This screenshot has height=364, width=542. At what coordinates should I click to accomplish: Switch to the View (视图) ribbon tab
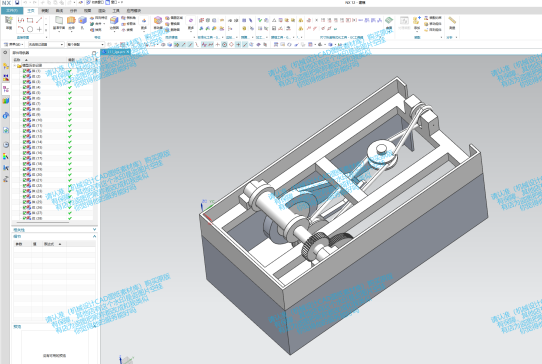coord(87,11)
